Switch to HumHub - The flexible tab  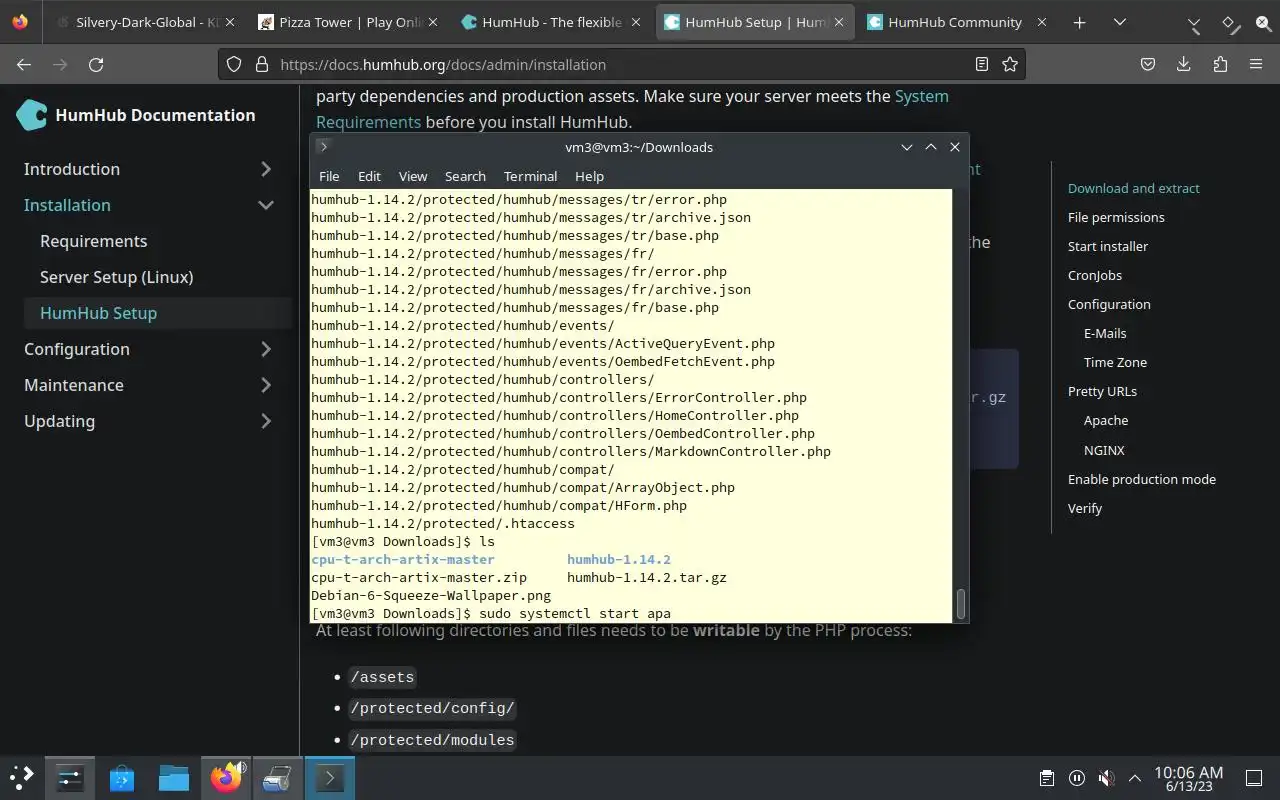[551, 22]
